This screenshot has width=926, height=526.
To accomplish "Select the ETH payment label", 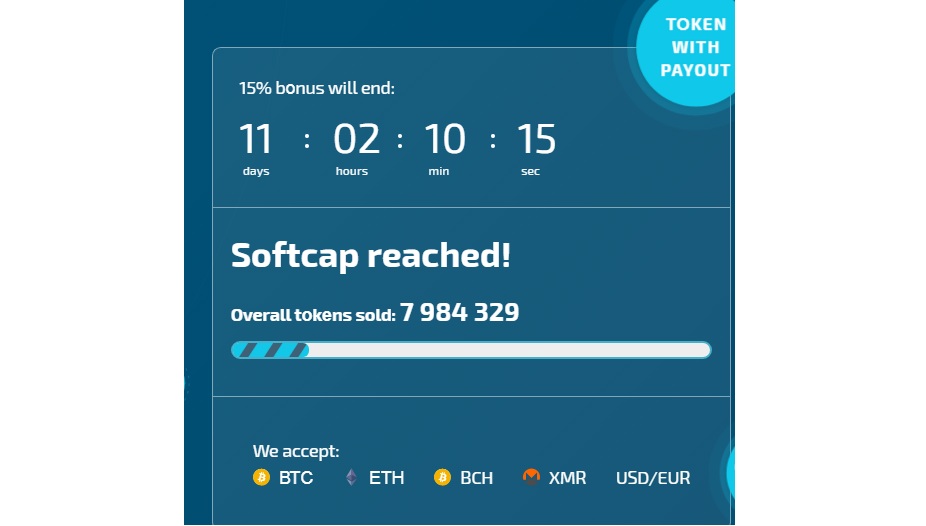I will pyautogui.click(x=386, y=478).
